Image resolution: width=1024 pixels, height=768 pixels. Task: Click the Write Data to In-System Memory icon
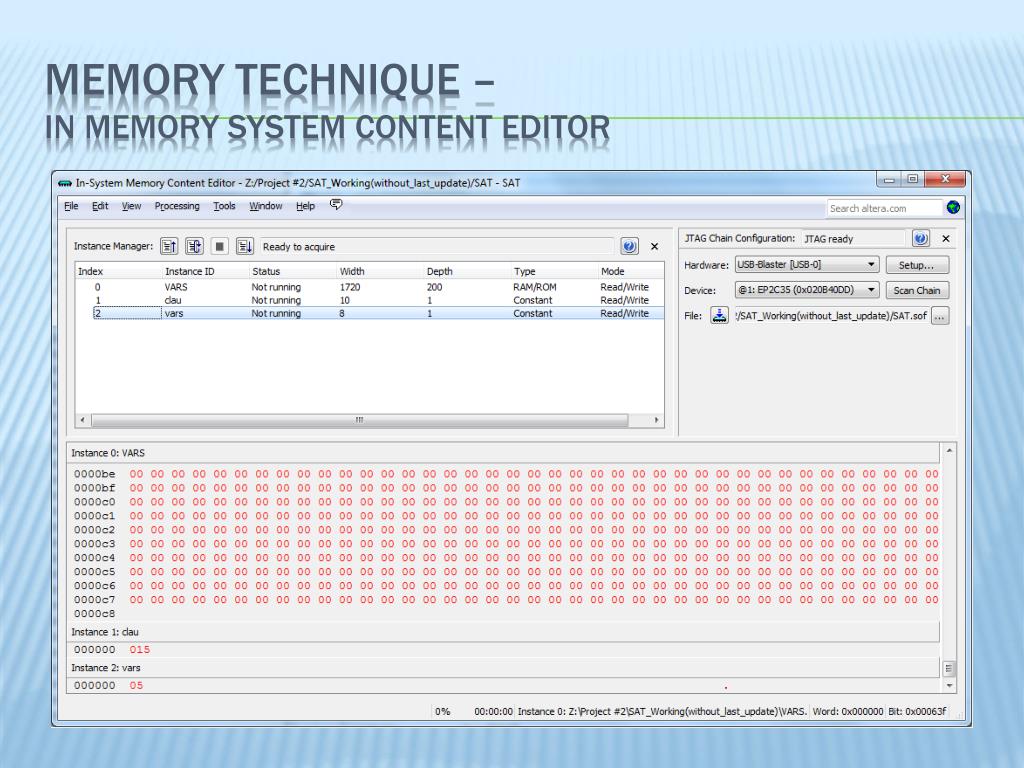click(x=245, y=246)
